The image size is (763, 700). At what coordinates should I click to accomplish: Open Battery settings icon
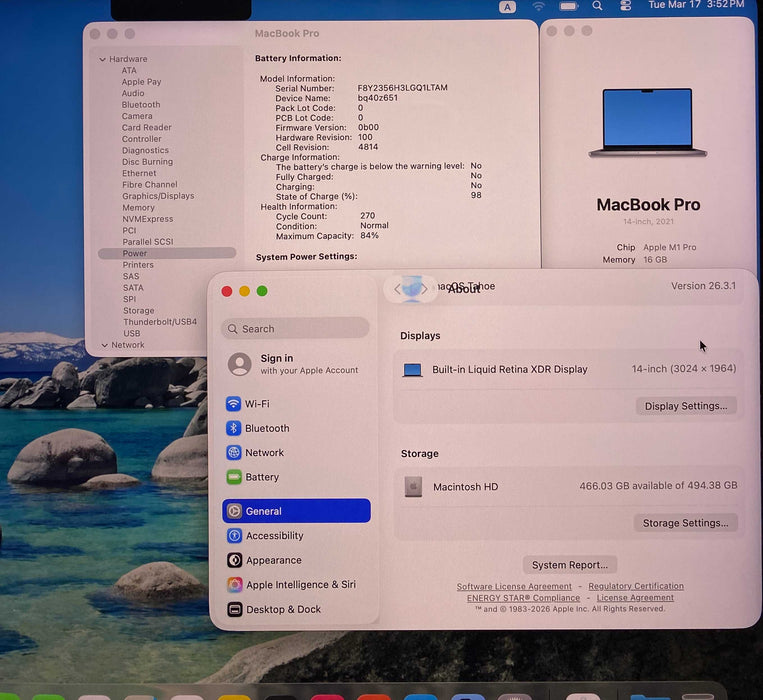234,477
